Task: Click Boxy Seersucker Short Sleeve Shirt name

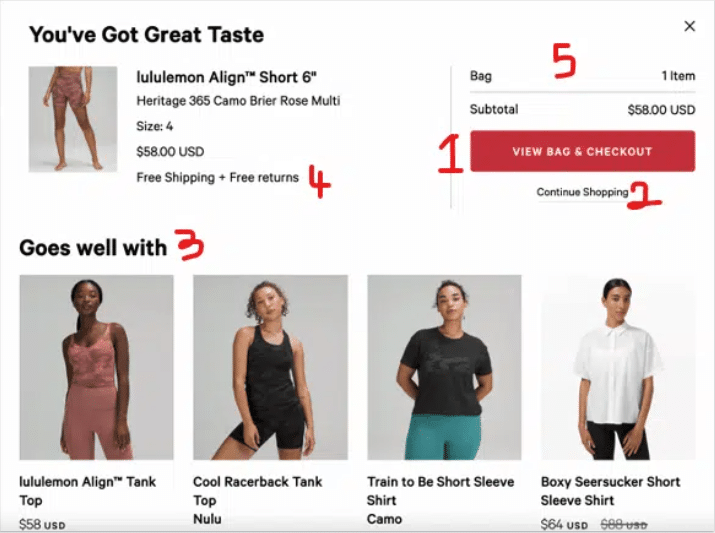Action: pos(610,491)
